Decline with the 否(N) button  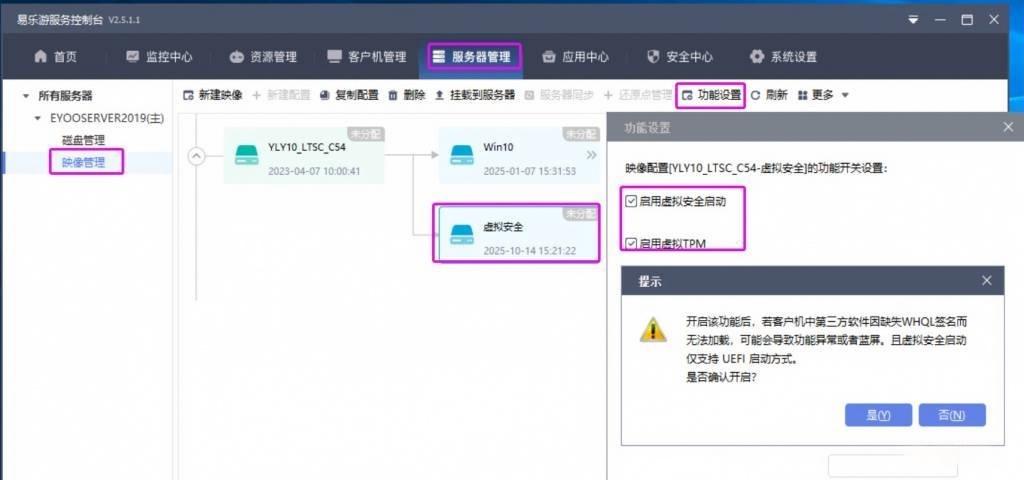pos(952,415)
